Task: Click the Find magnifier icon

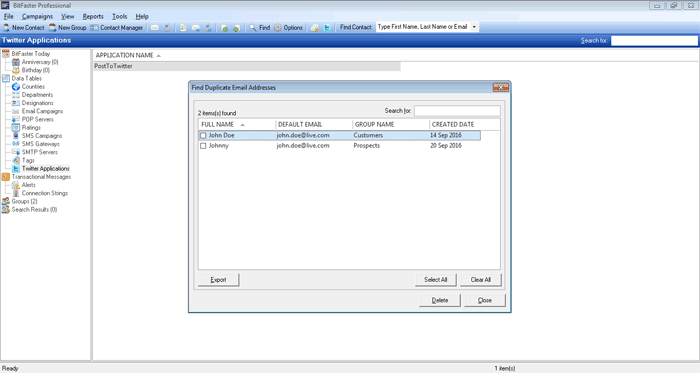Action: tap(253, 28)
